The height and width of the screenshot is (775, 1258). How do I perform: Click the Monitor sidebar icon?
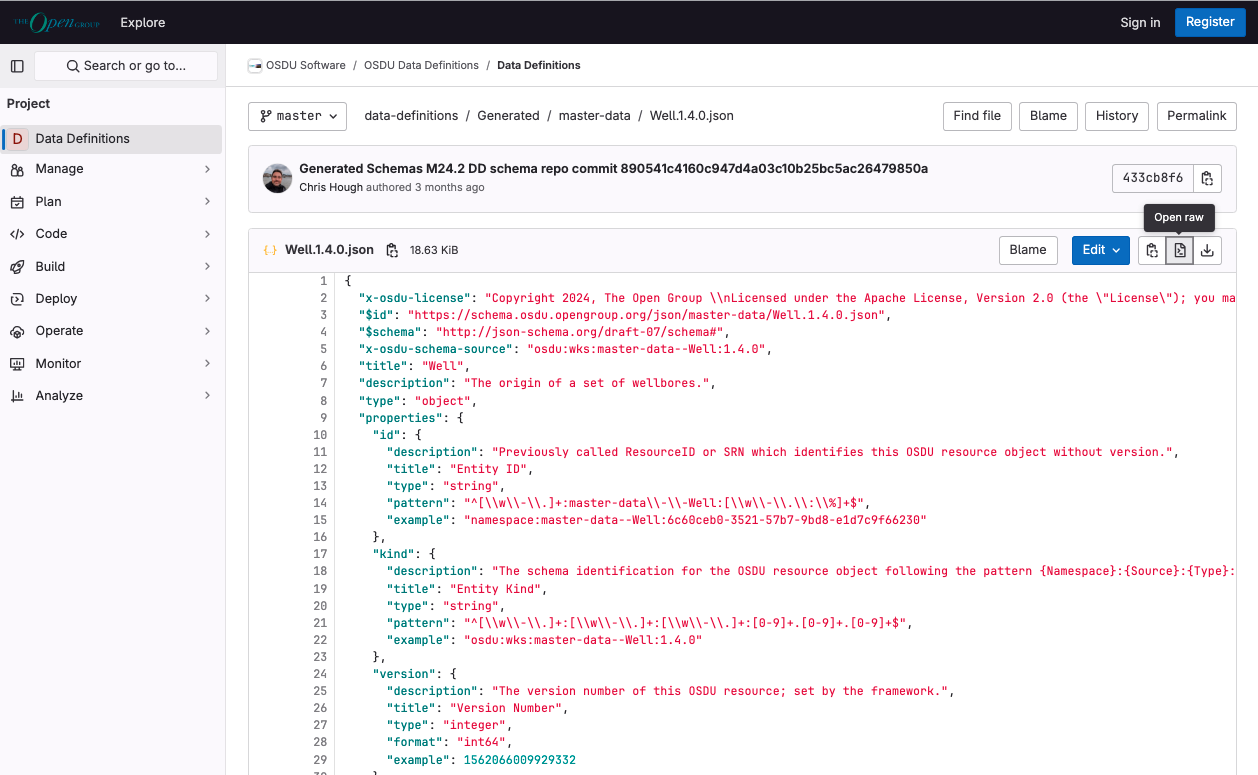17,364
